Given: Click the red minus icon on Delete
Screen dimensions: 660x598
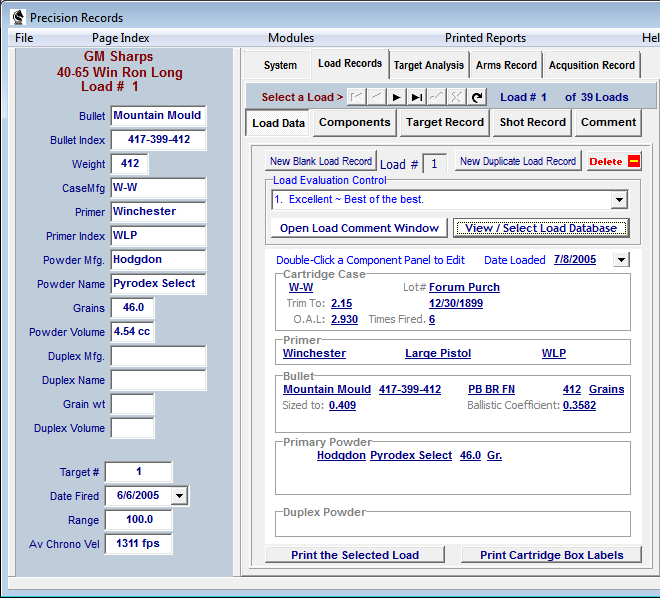Looking at the screenshot, I should (x=633, y=161).
